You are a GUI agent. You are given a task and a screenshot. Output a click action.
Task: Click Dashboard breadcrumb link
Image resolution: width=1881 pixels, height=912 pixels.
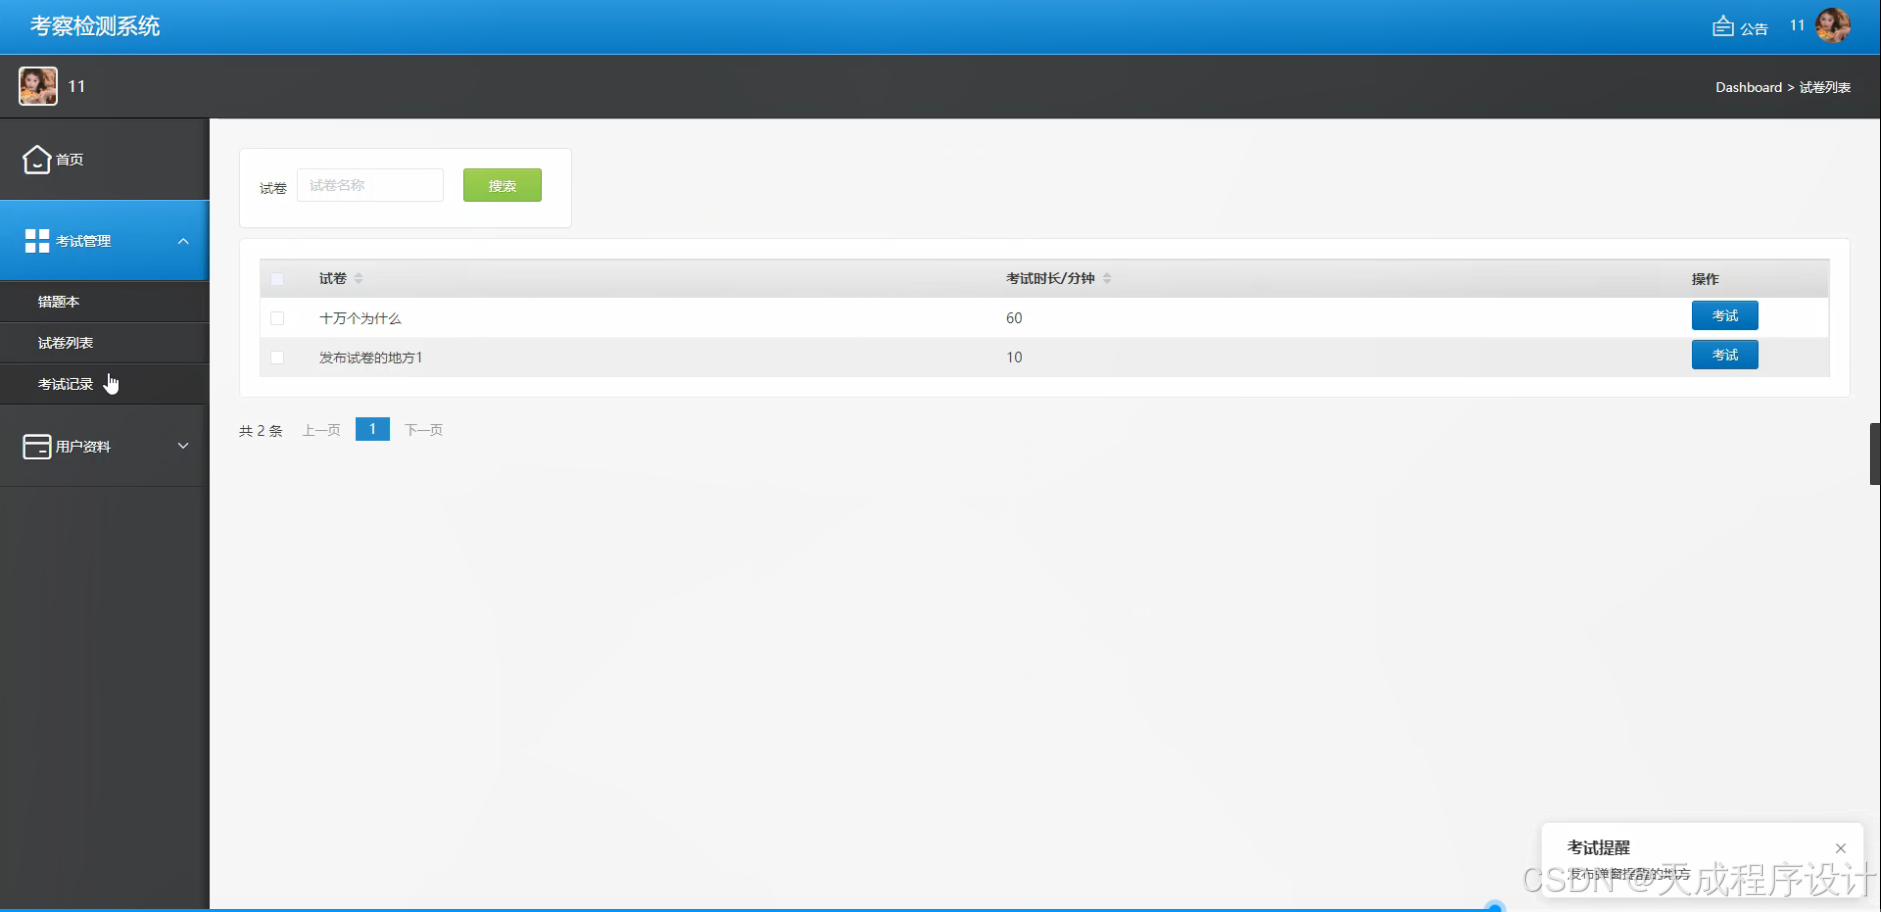coord(1748,87)
